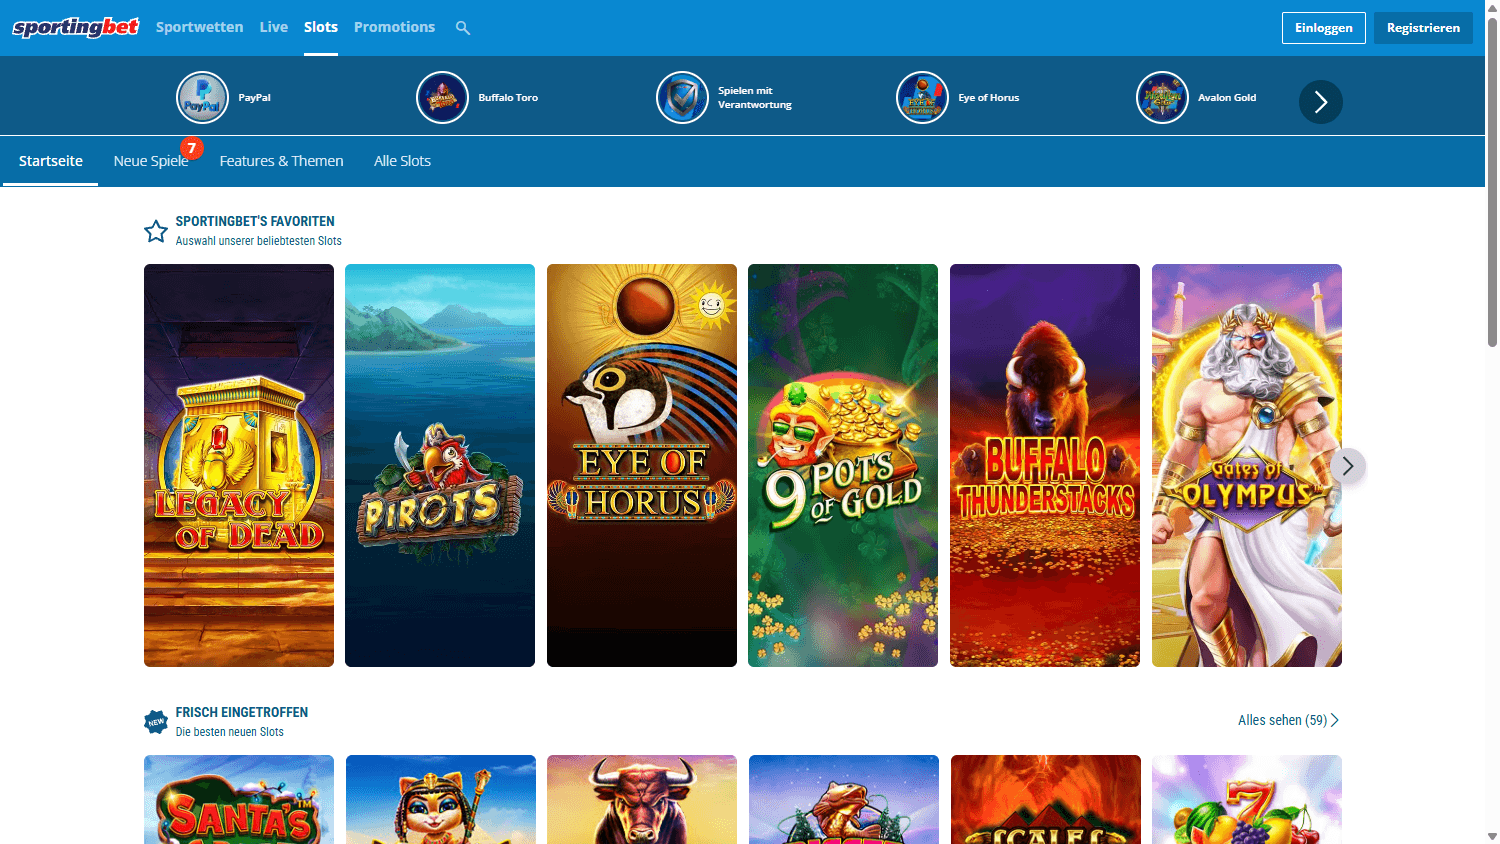This screenshot has height=844, width=1500.
Task: Click the sportingbet logo
Action: [76, 27]
